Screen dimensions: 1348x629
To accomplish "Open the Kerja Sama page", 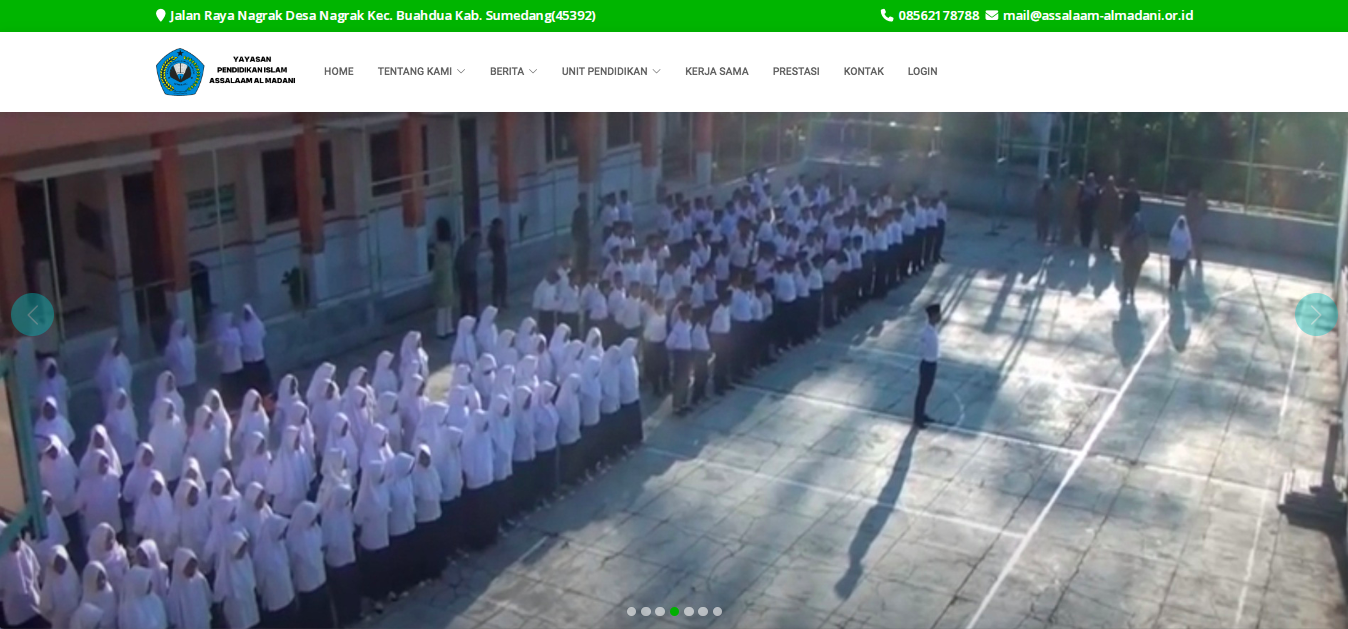I will (x=716, y=72).
